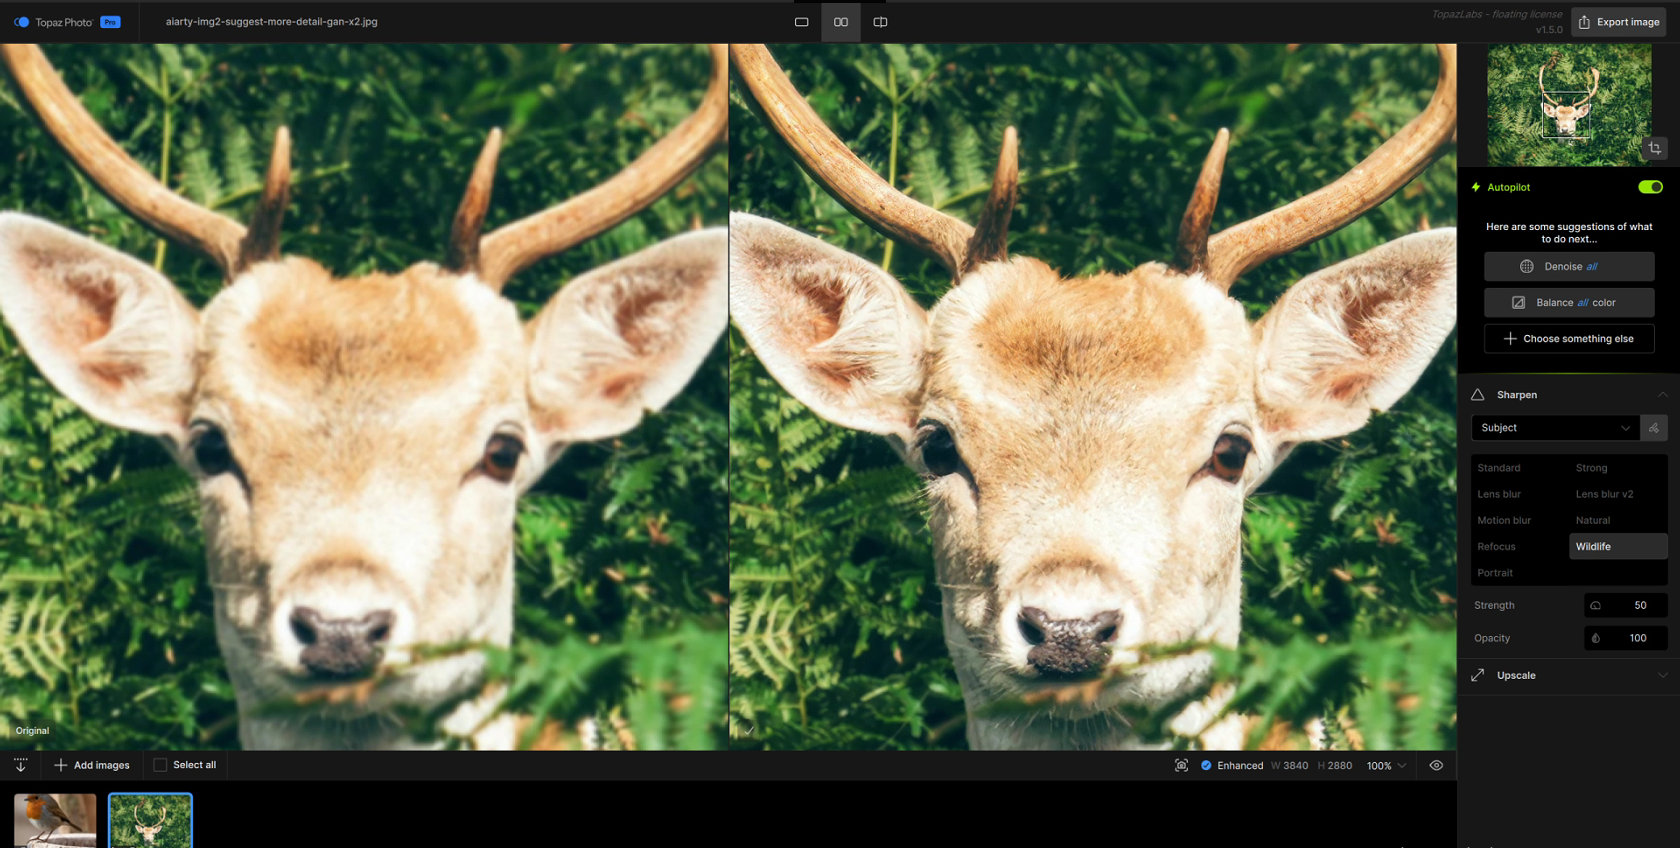Click the Opacity droplet icon

(1596, 638)
